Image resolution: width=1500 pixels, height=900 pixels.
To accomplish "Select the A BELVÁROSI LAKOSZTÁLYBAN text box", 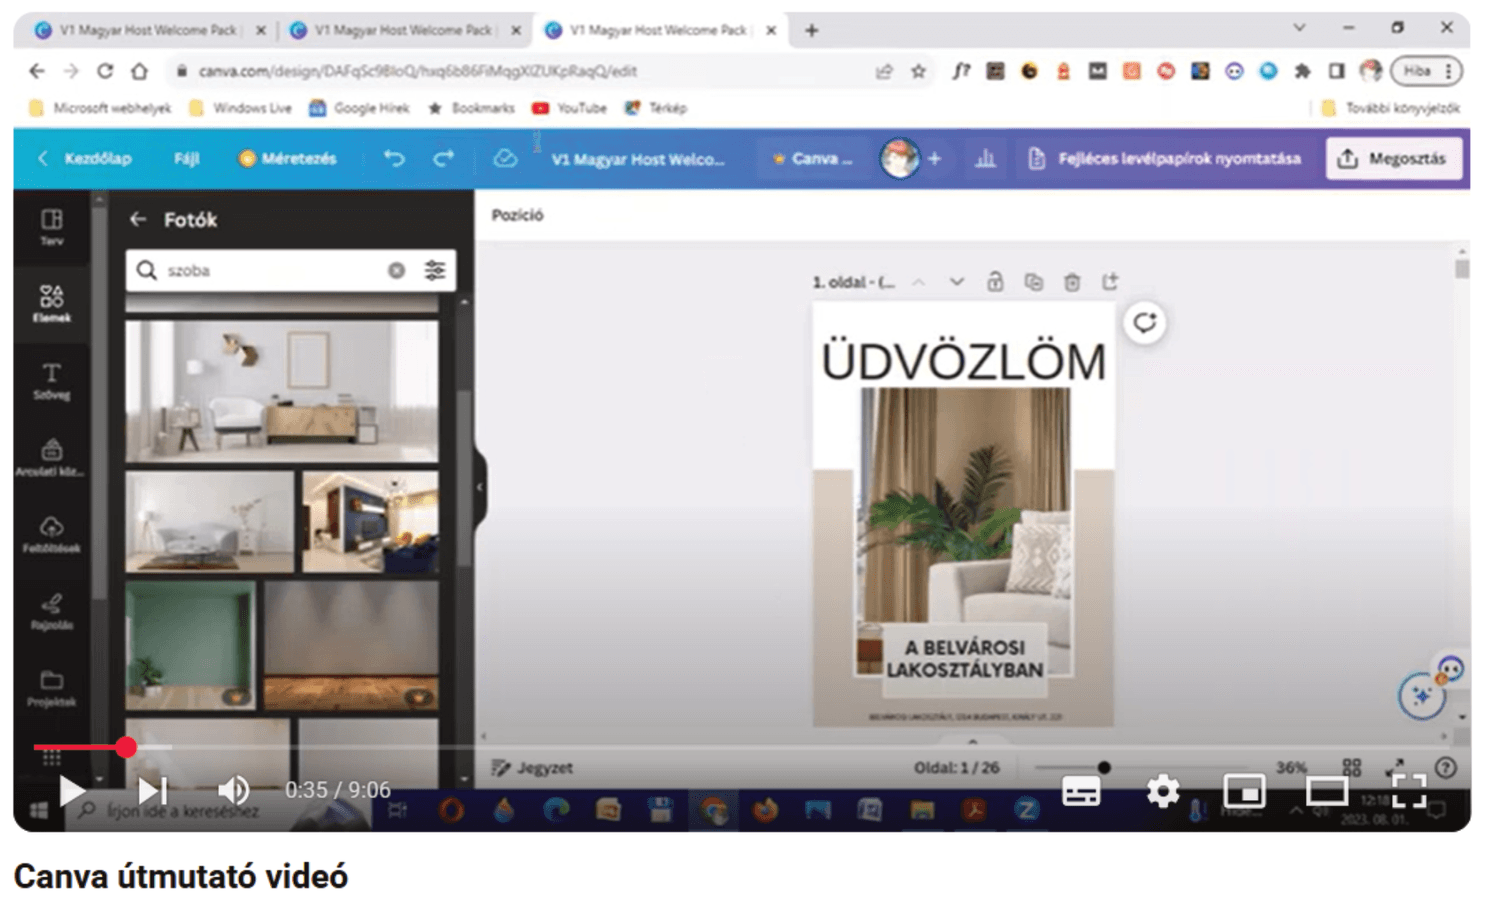I will (964, 658).
